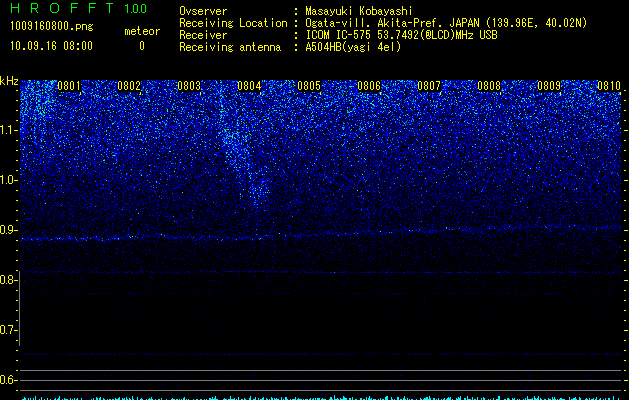Click the Receiving antenna label
The height and width of the screenshot is (400, 629).
coord(230,47)
